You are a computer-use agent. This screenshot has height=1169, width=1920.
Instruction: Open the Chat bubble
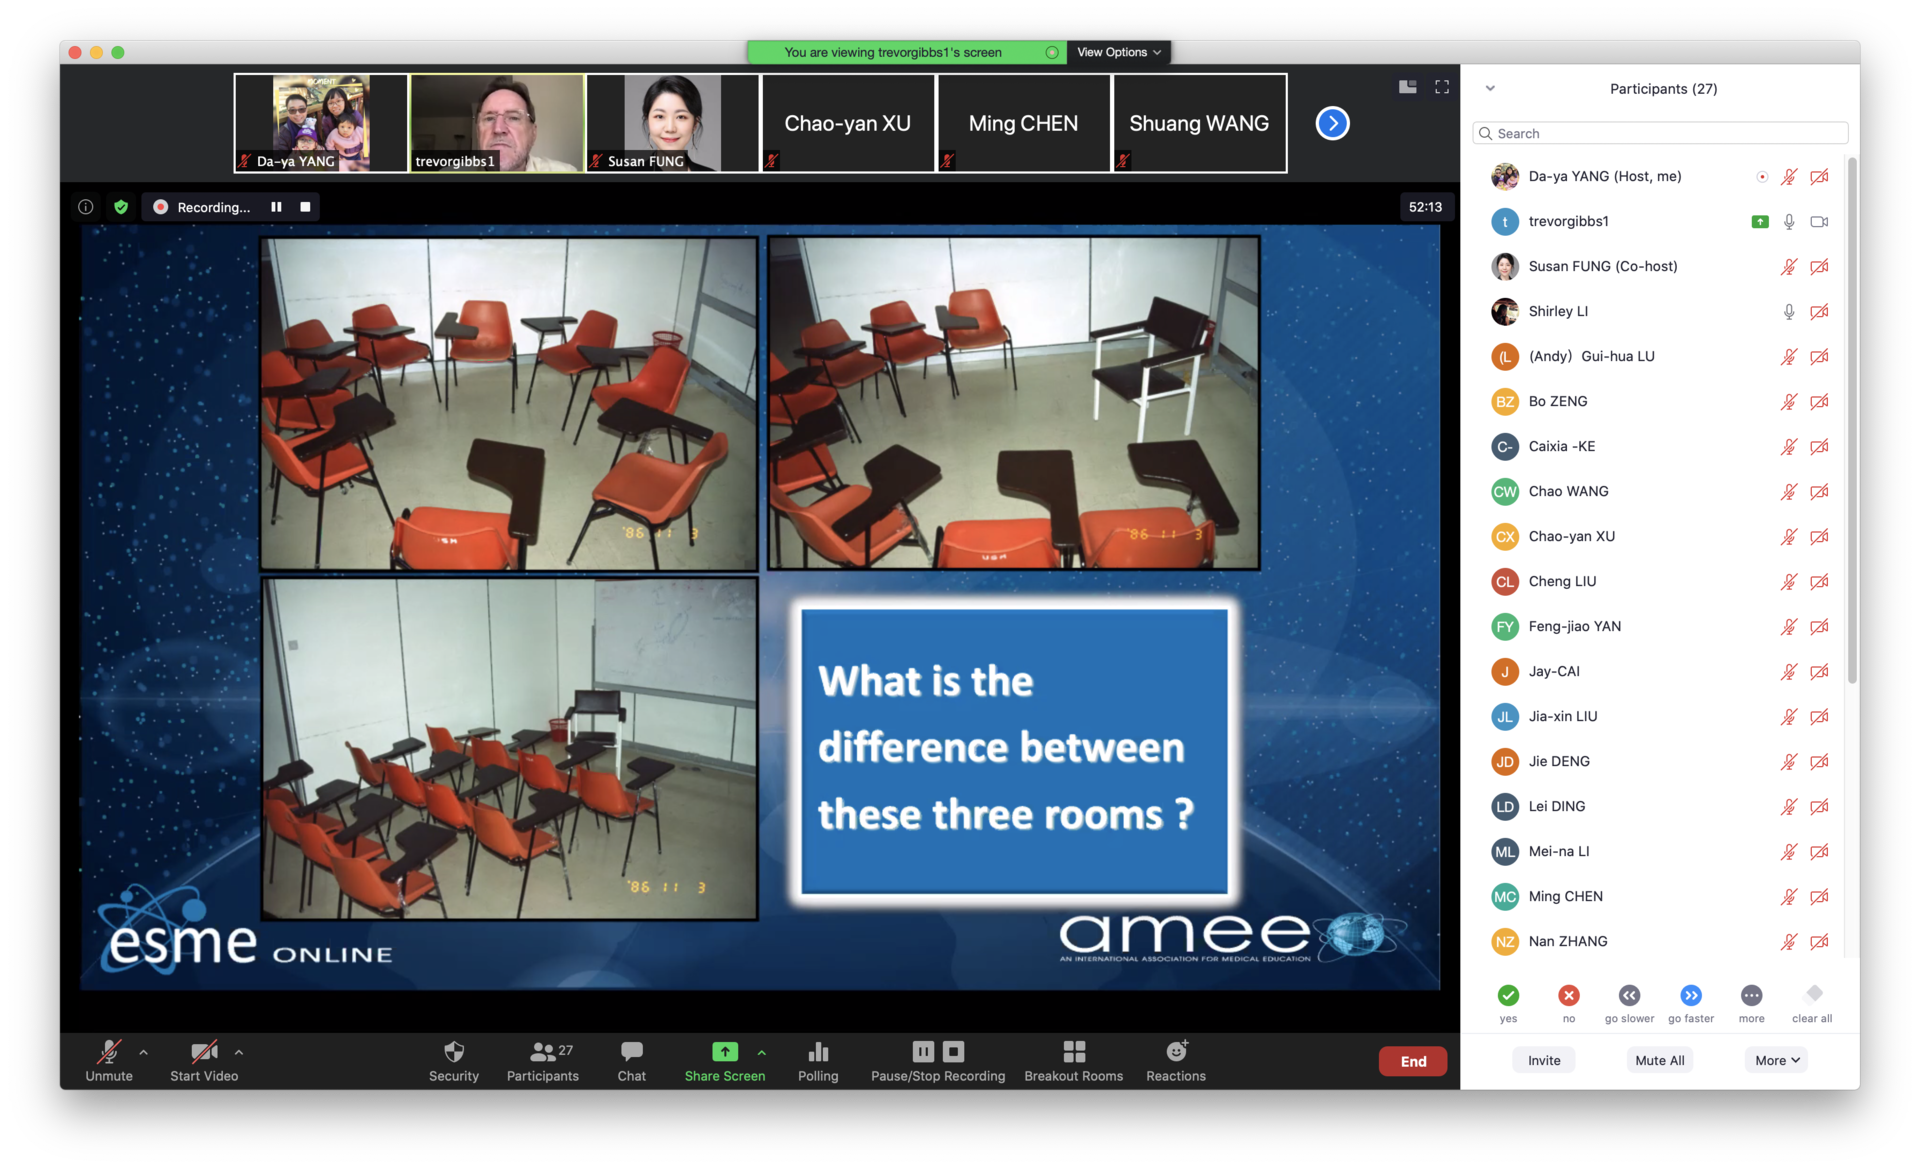tap(631, 1052)
